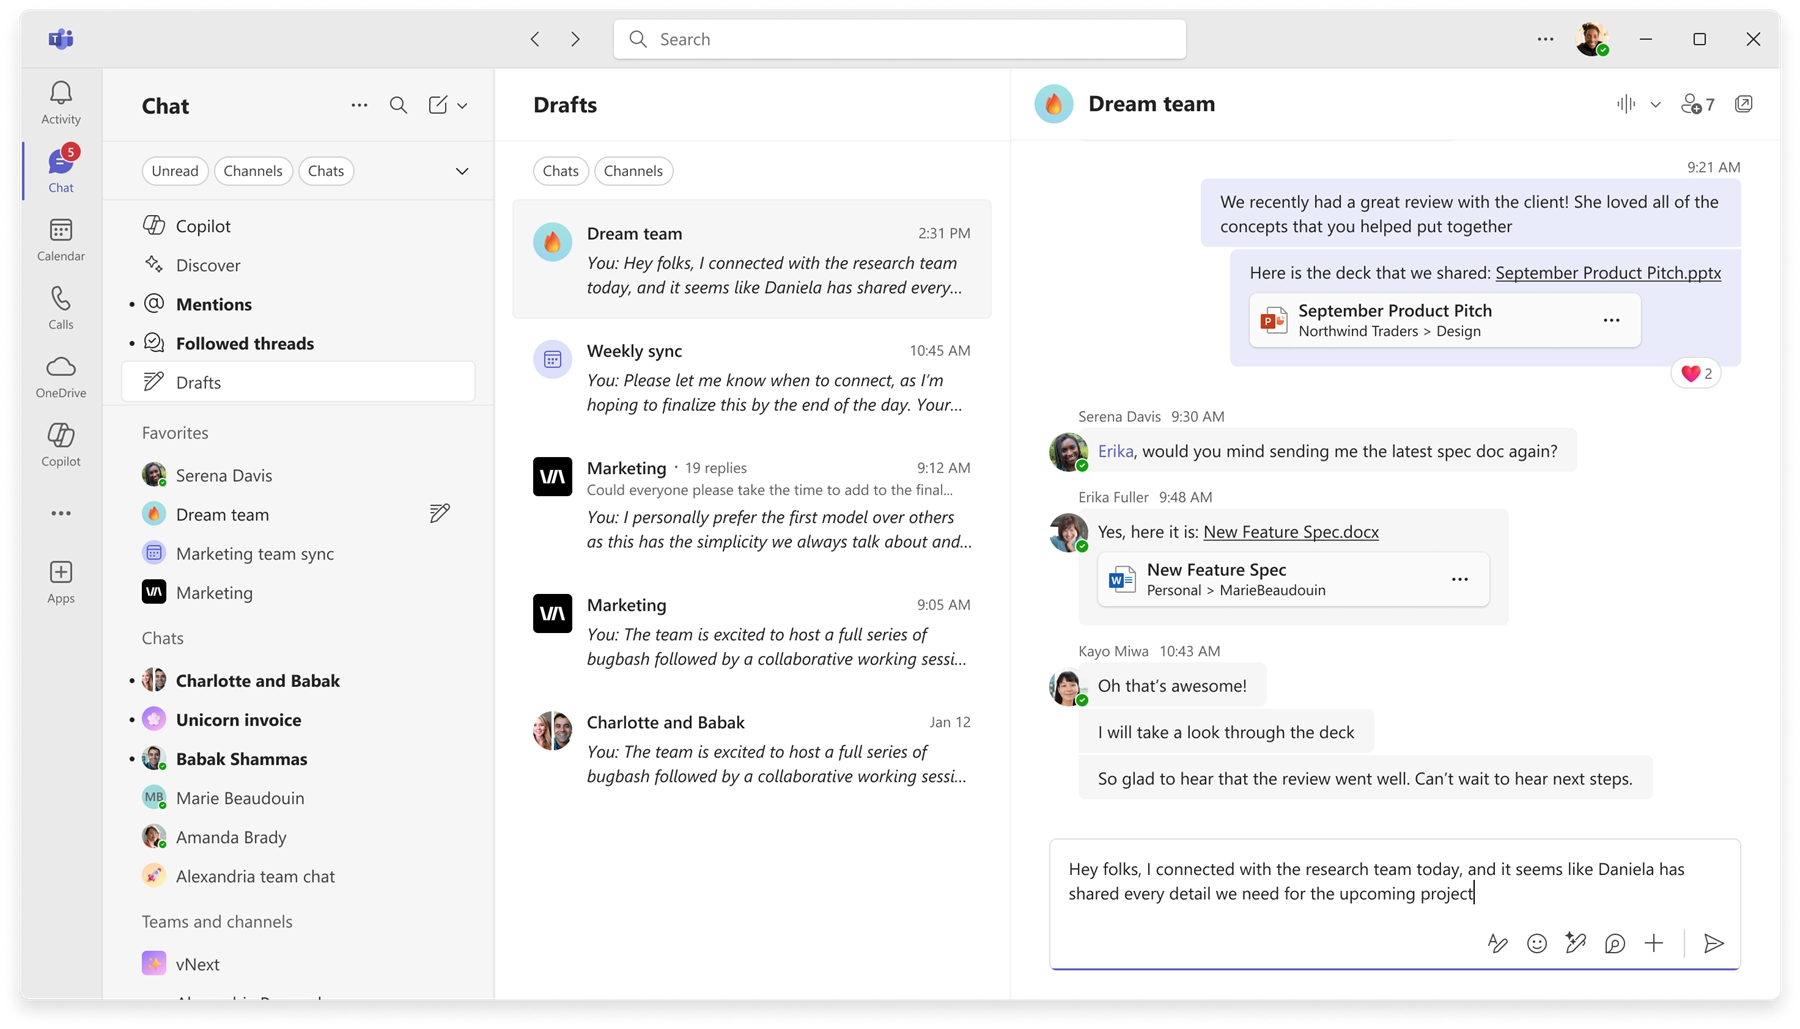Open Copilot from the app sidebar
This screenshot has height=1029, width=1800.
click(61, 443)
